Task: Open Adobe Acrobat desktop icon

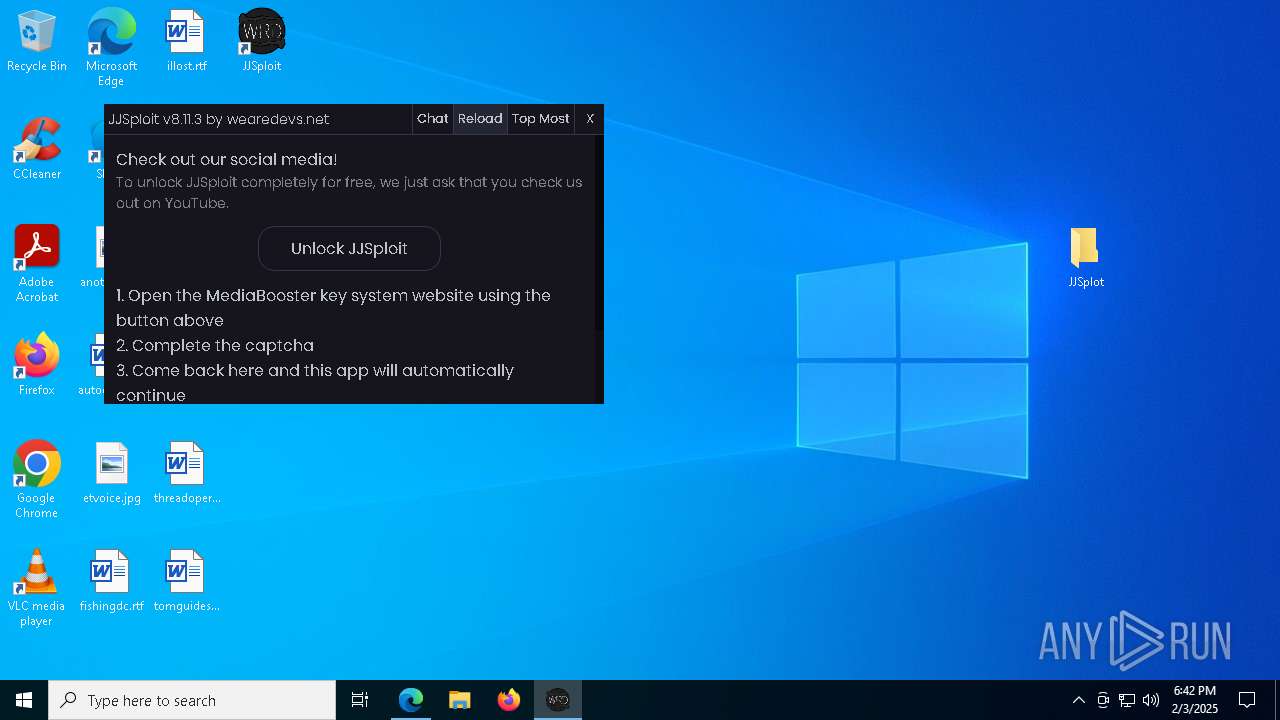Action: pos(37,264)
